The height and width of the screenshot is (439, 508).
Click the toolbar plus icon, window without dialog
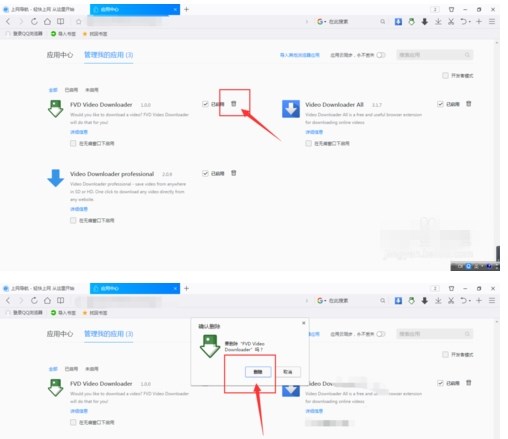coord(479,22)
